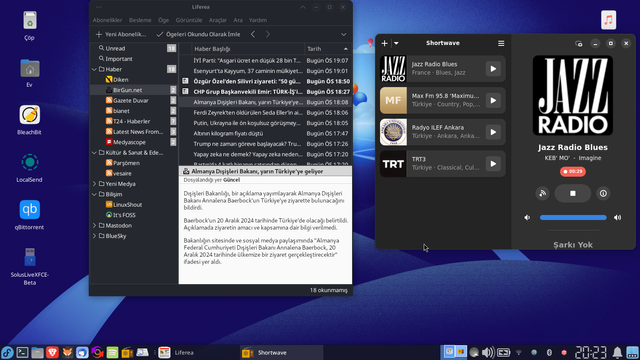The height and width of the screenshot is (360, 640).
Task: Open the Görüntüle menu
Action: click(x=189, y=20)
